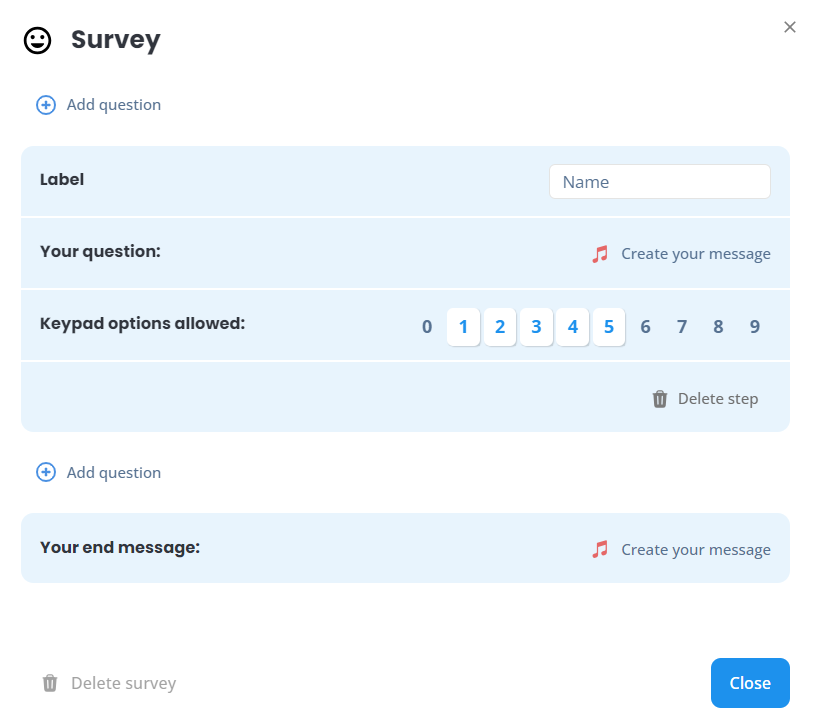This screenshot has height=726, width=819.
Task: Click the plus icon of top Add question
Action: click(x=46, y=105)
